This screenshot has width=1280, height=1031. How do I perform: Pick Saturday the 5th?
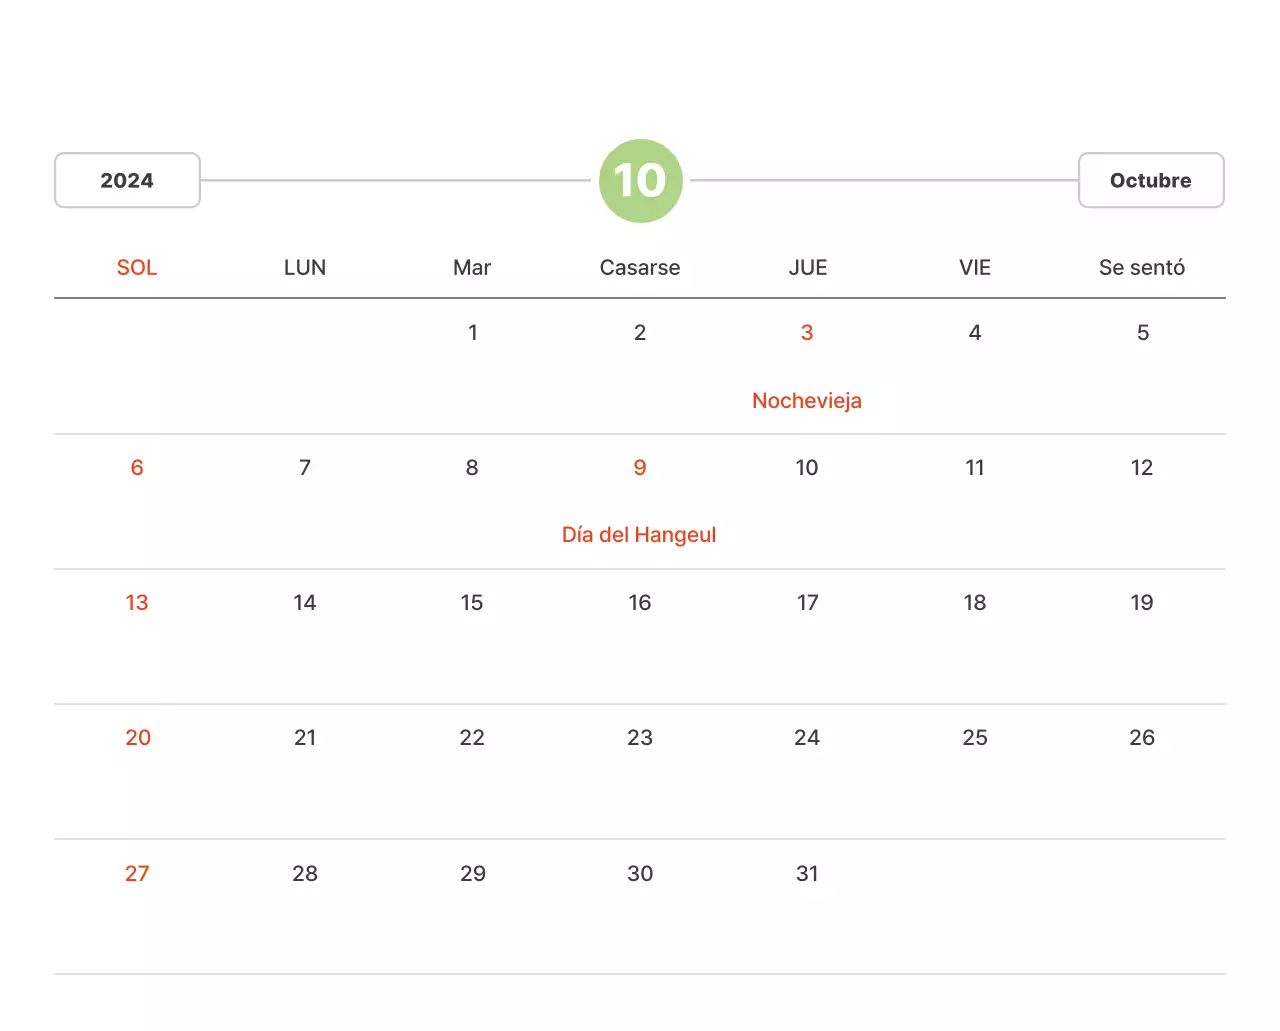pyautogui.click(x=1143, y=332)
